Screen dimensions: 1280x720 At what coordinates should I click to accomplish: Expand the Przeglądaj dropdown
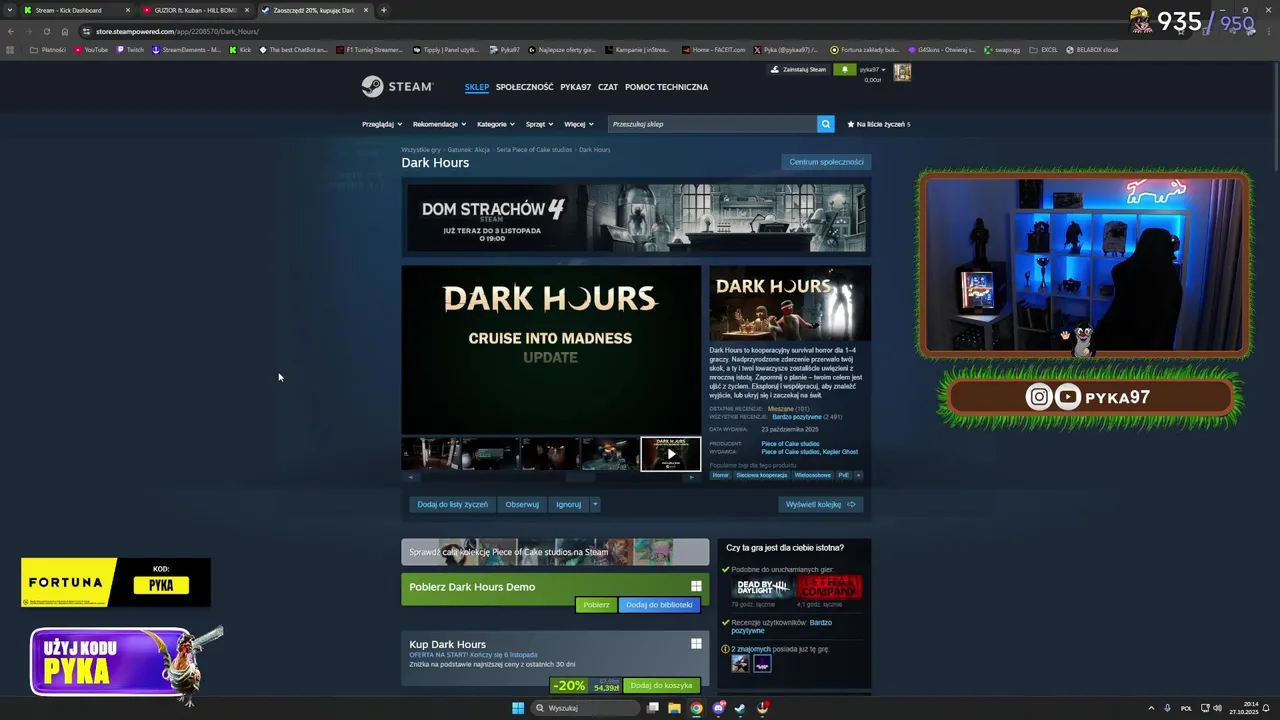pyautogui.click(x=382, y=124)
